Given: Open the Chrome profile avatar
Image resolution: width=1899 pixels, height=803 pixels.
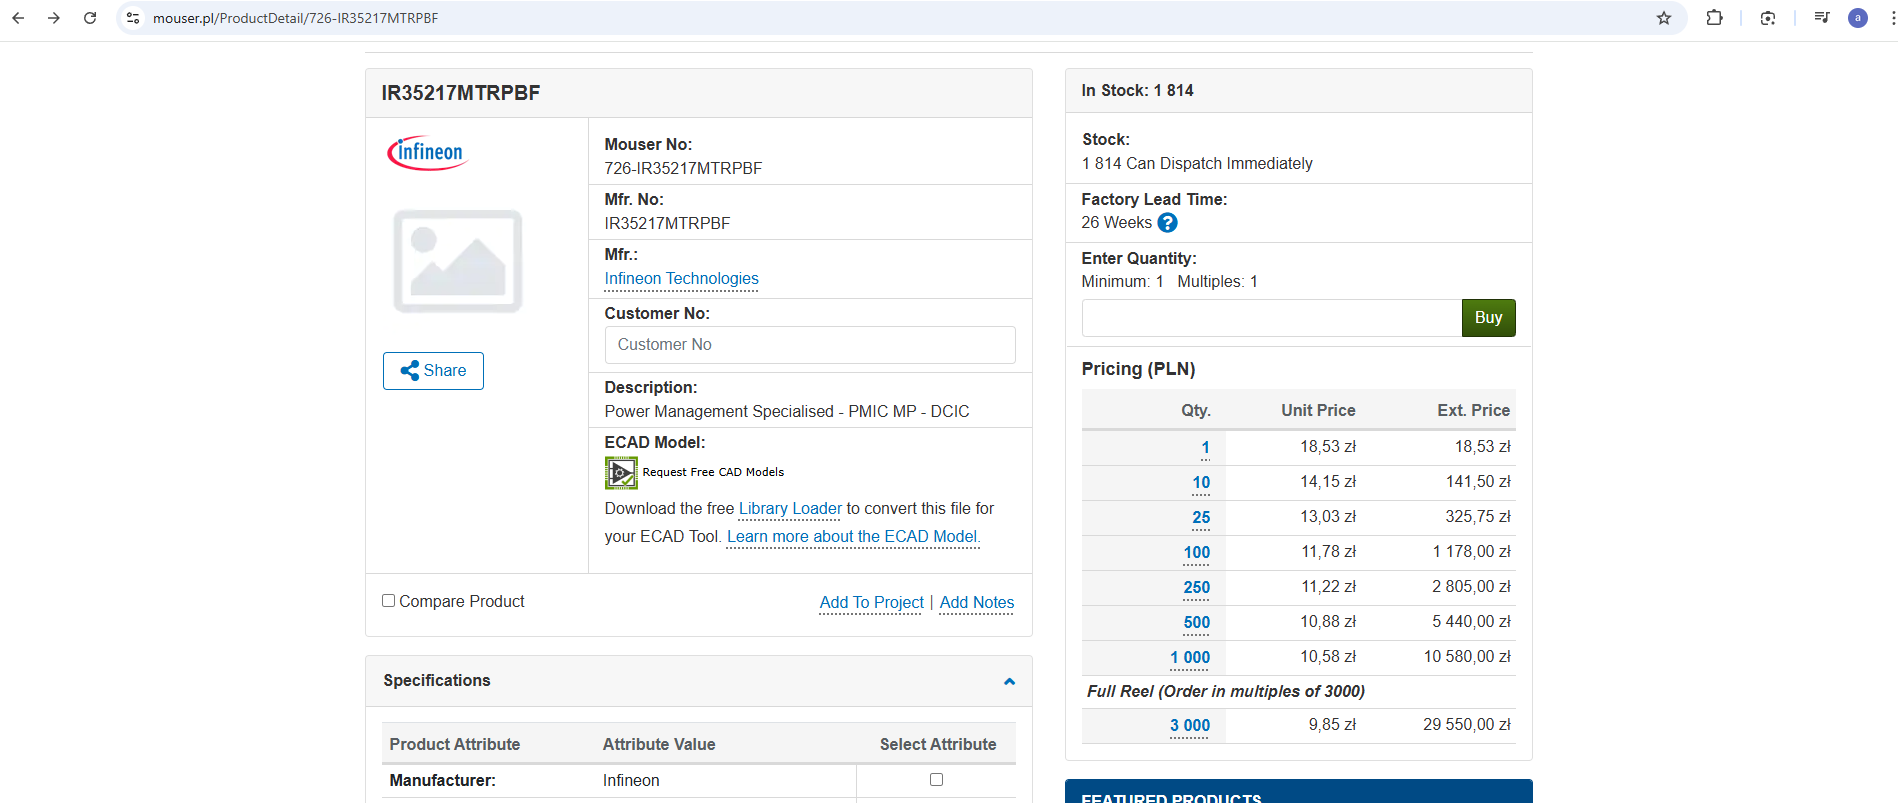Looking at the screenshot, I should pos(1858,18).
